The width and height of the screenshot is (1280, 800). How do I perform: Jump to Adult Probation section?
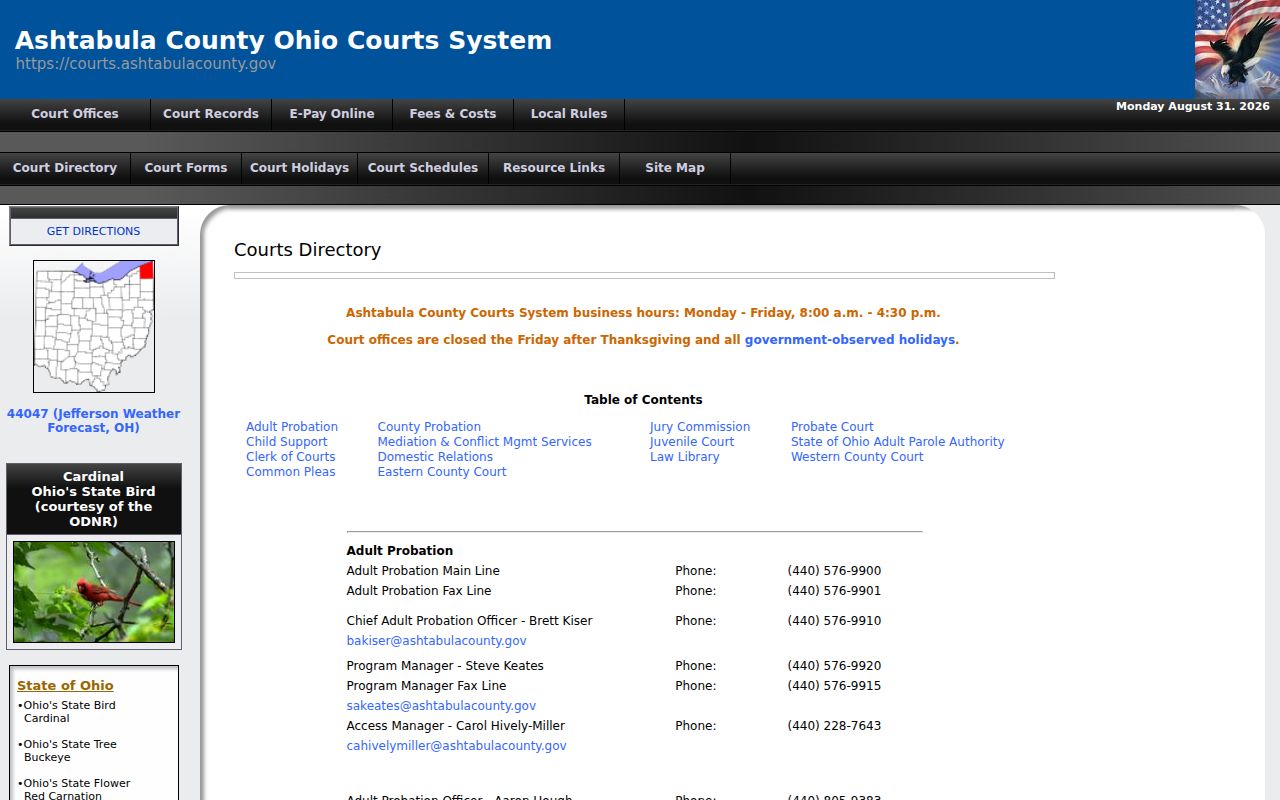click(292, 427)
